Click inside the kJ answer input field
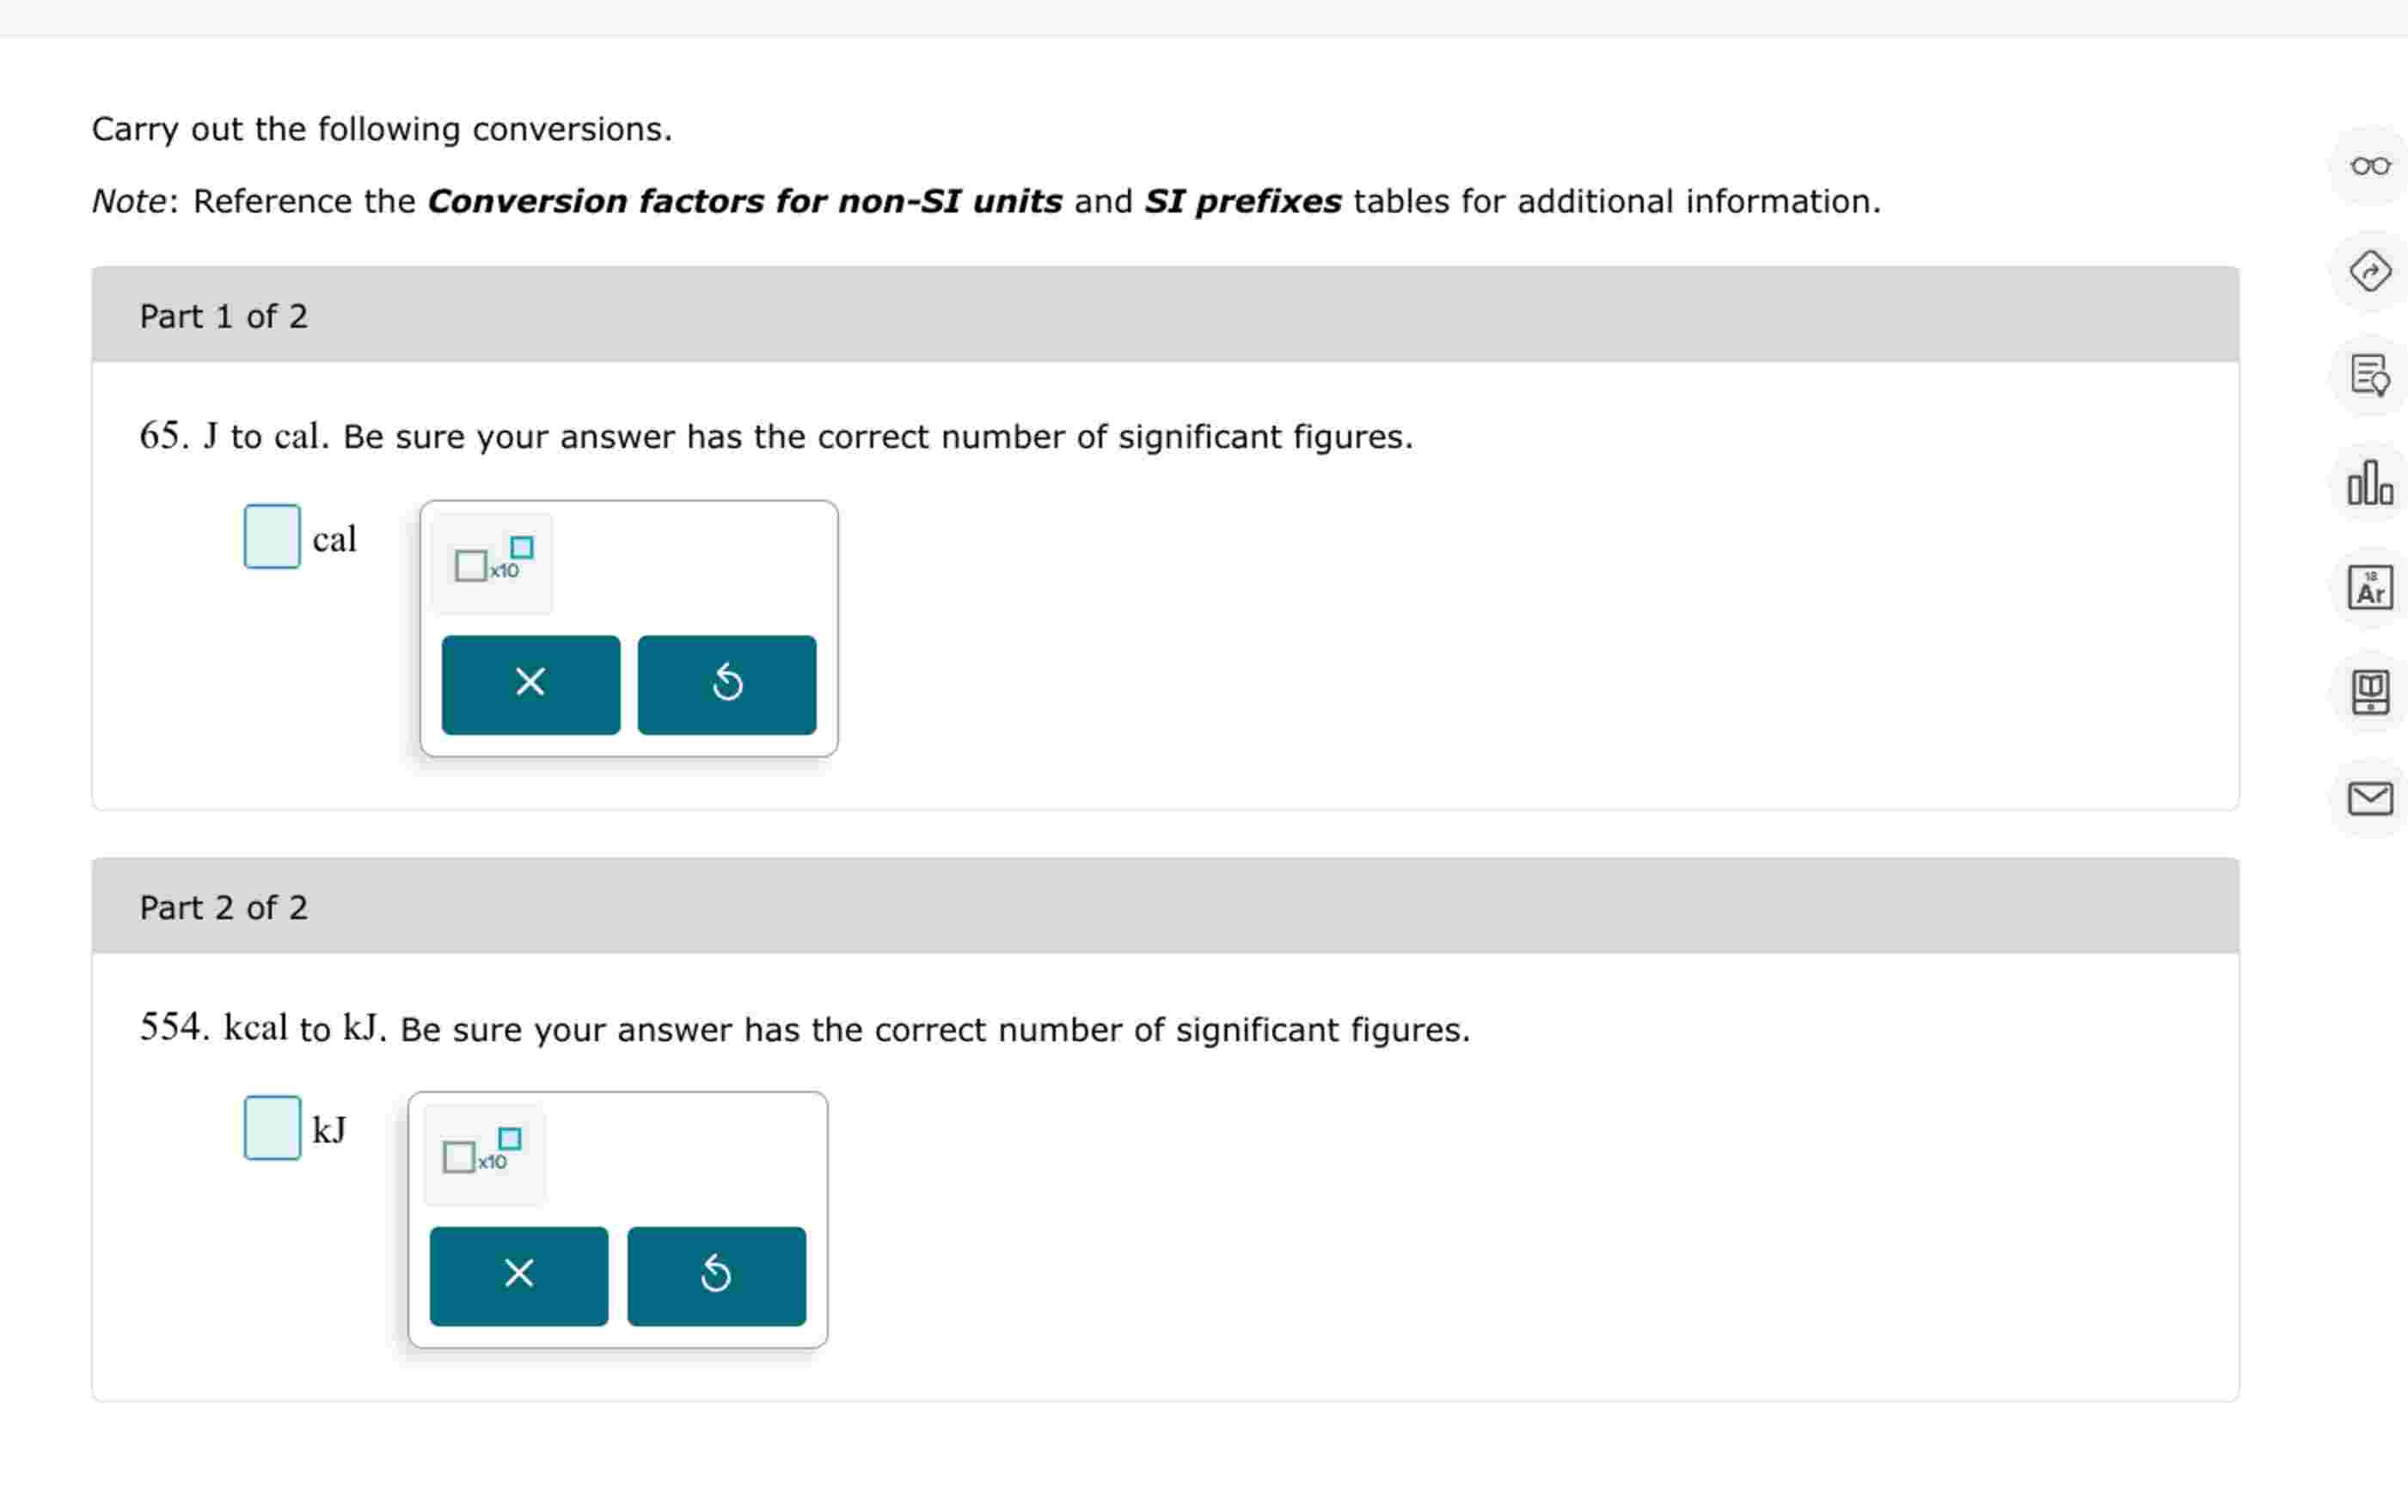 (270, 1128)
